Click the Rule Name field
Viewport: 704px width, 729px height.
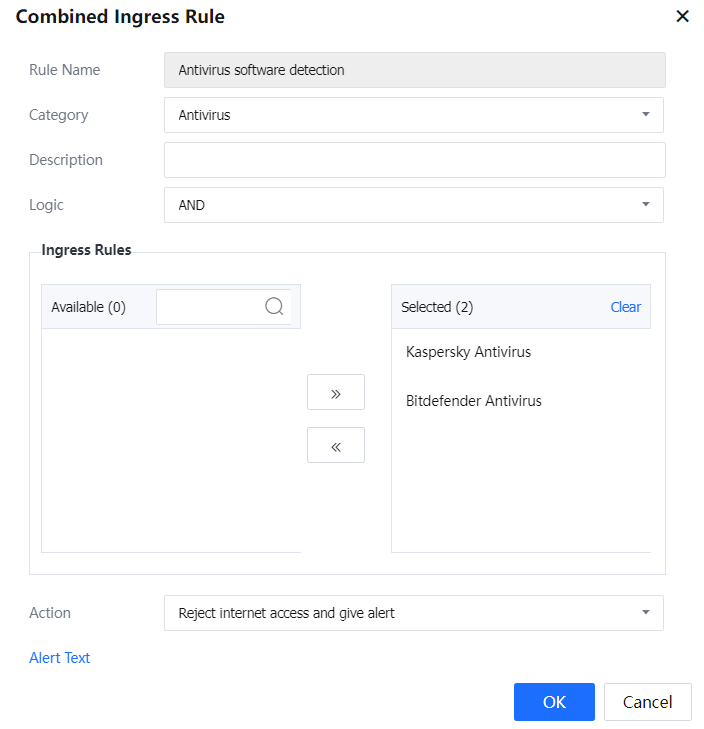(414, 70)
